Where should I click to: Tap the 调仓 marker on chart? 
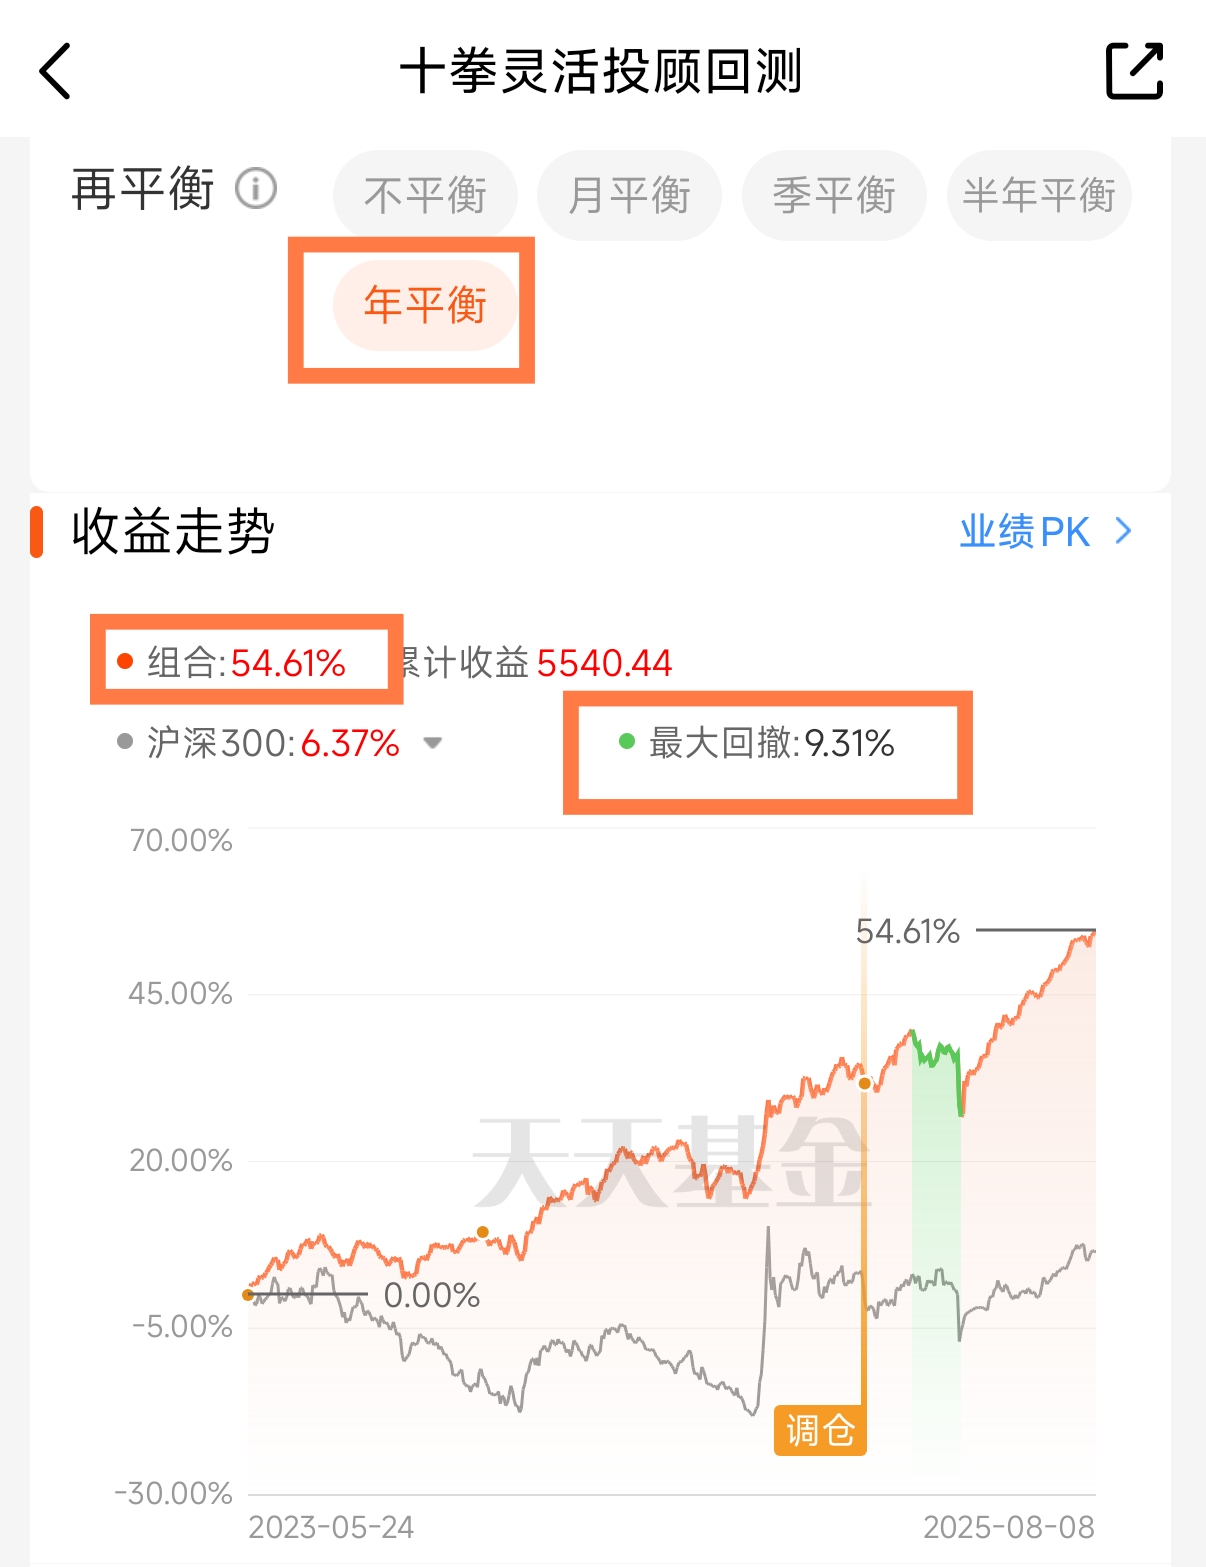click(820, 1430)
